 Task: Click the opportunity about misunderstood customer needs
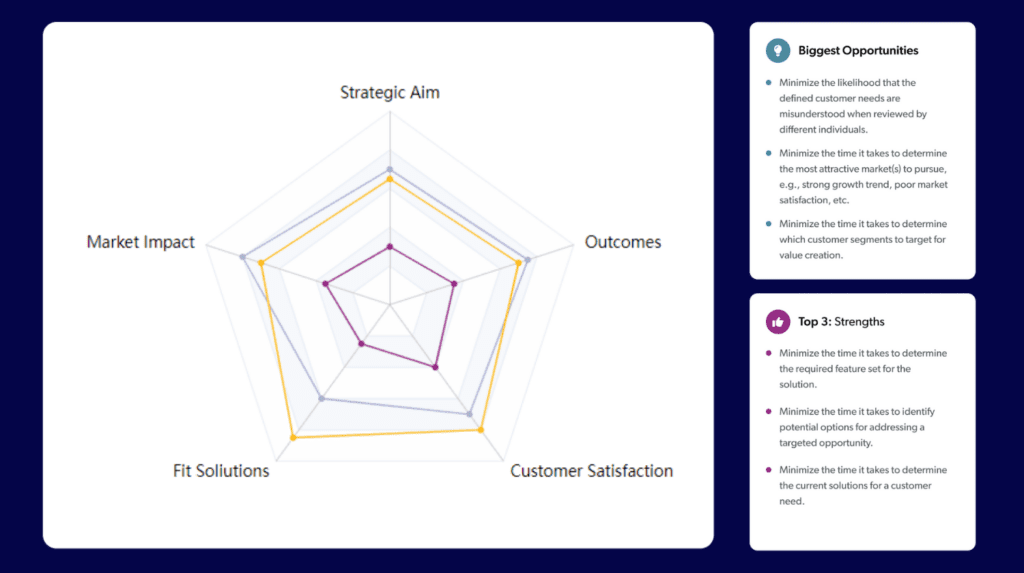[853, 106]
